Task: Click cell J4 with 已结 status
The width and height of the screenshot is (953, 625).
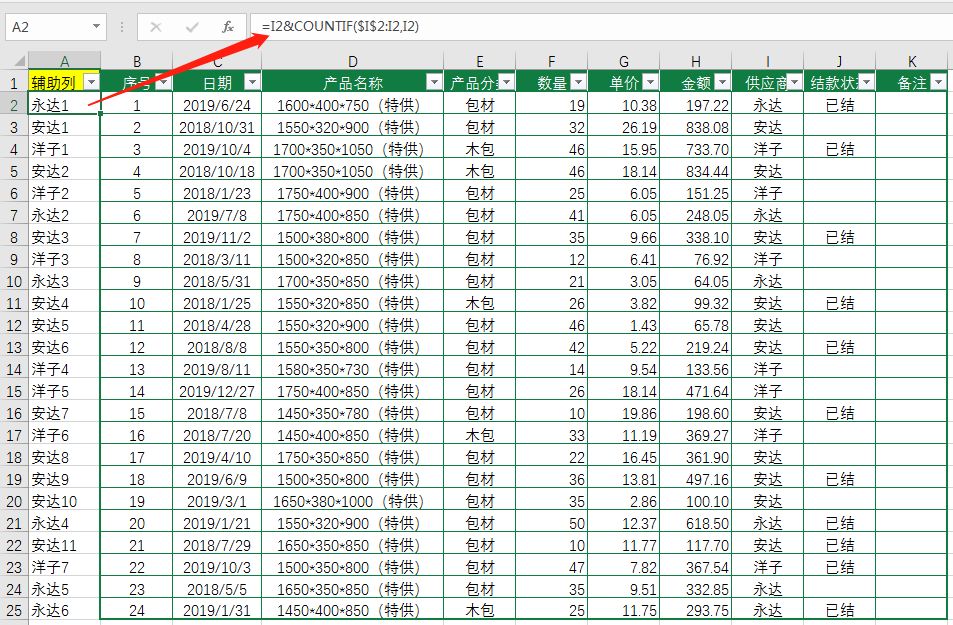Action: [x=839, y=149]
